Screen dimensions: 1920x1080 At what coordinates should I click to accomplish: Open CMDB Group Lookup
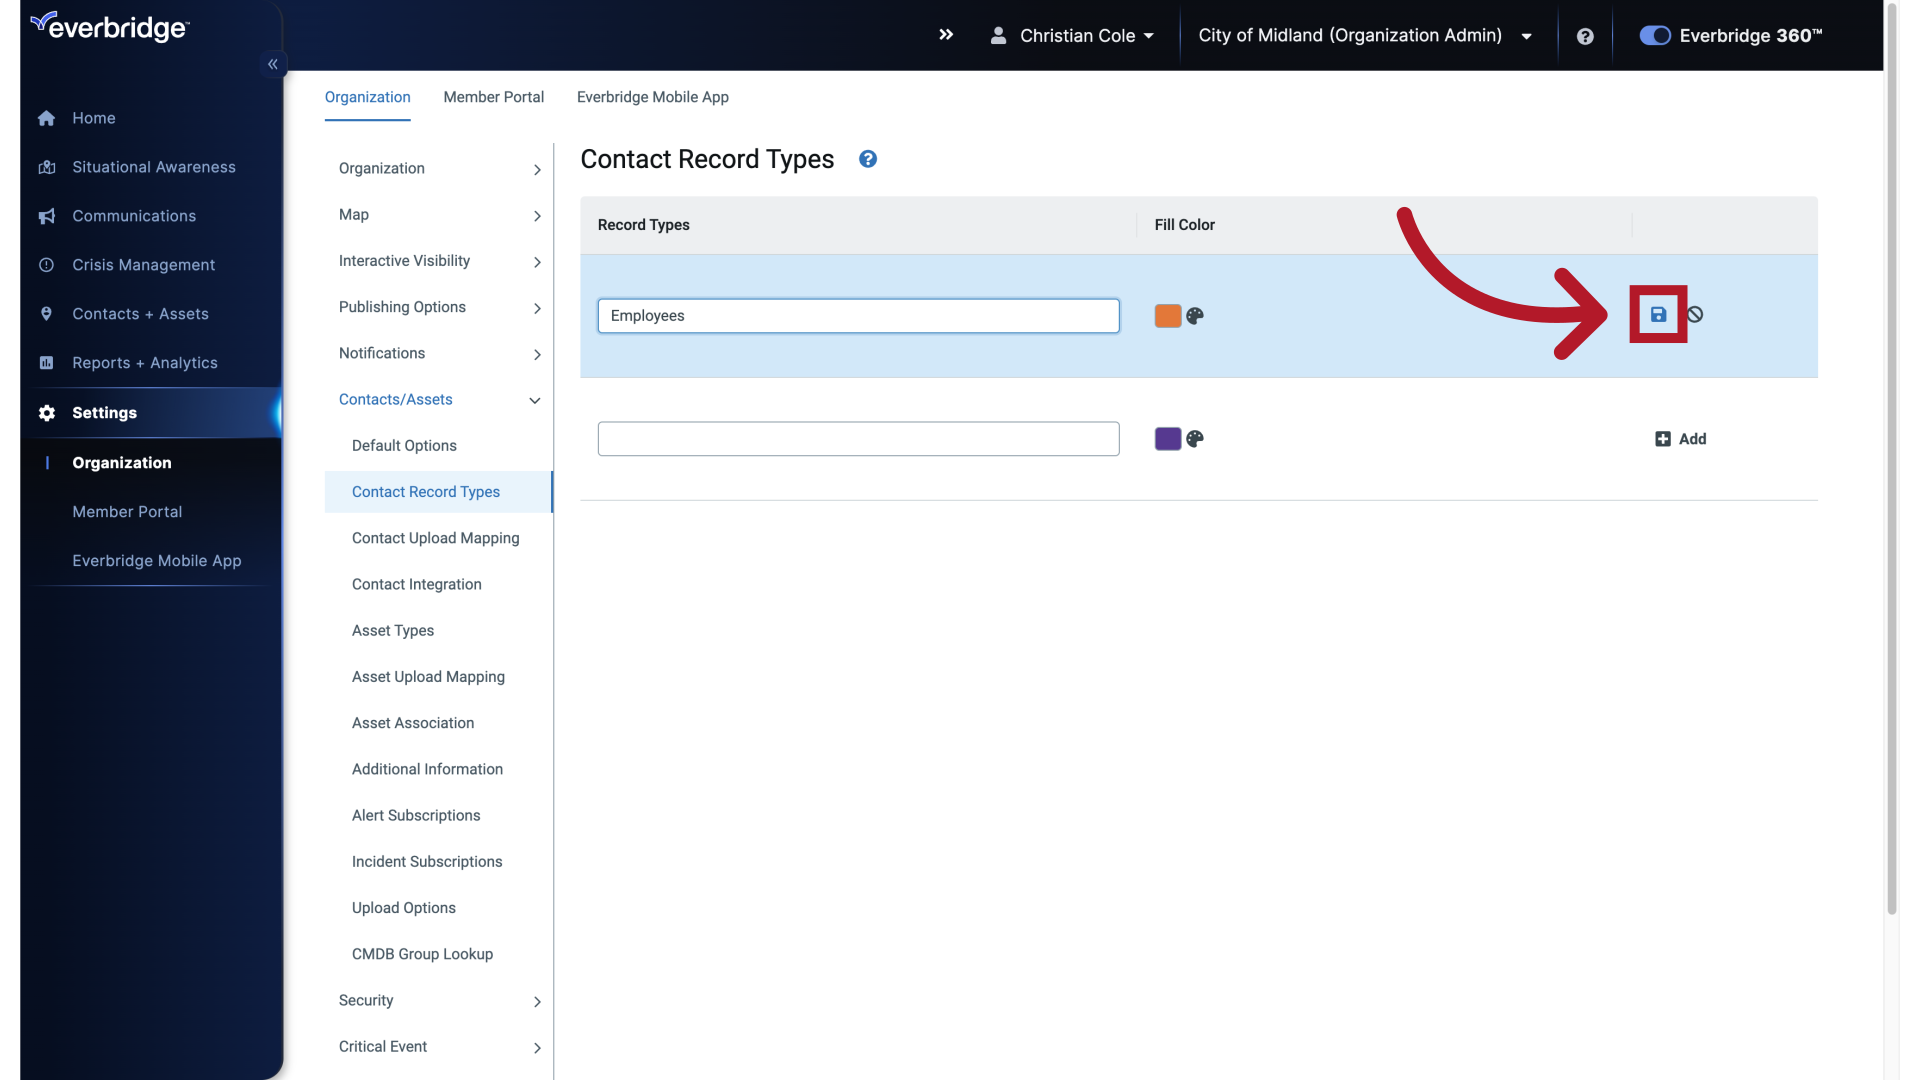click(422, 954)
